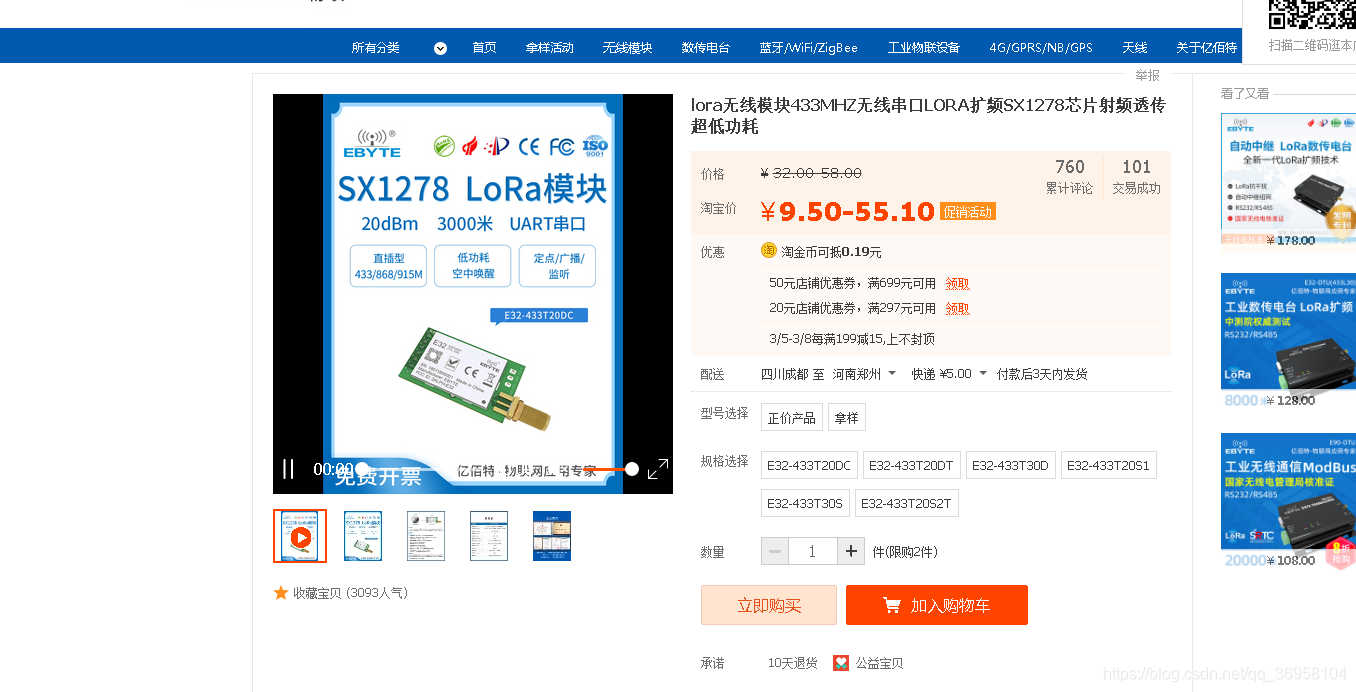Select 拿样 model option
Screen dimensions: 1356x692
click(847, 418)
